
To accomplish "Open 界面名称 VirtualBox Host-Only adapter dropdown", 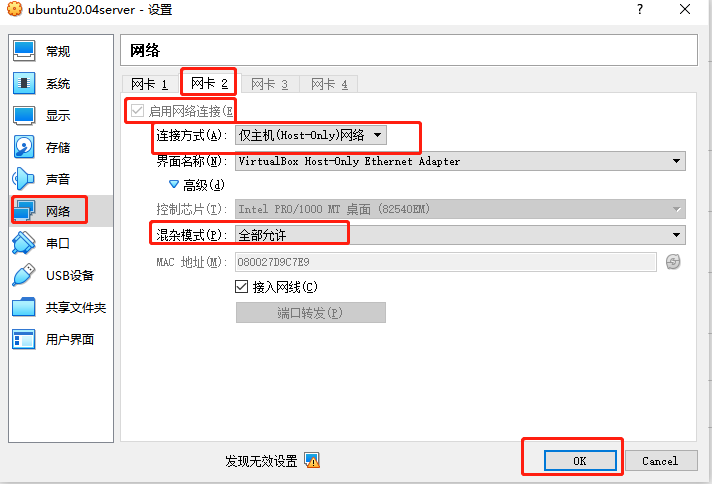I will [x=460, y=161].
